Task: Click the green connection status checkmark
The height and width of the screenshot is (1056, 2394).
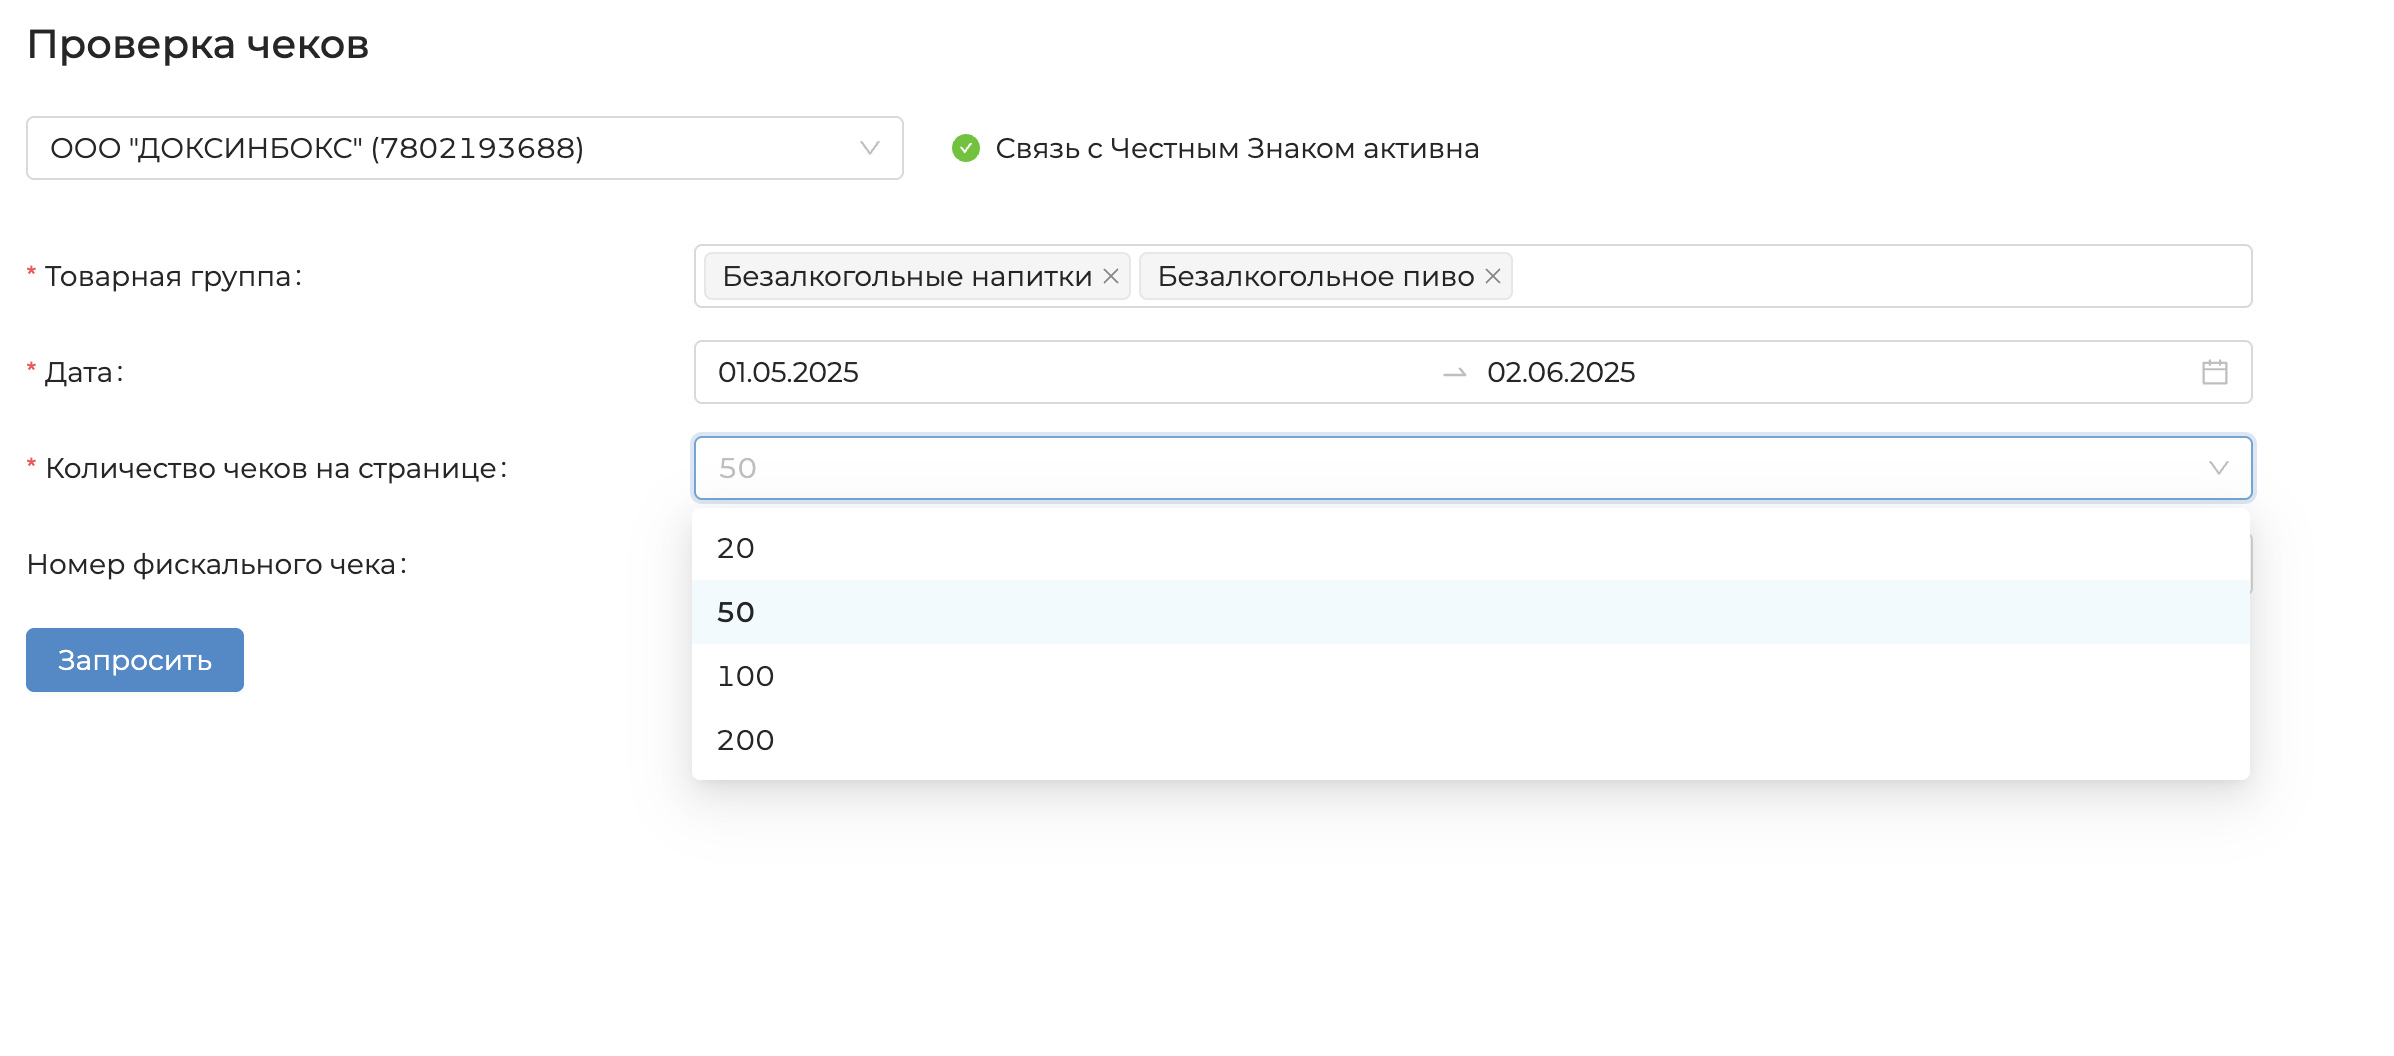Action: point(965,148)
